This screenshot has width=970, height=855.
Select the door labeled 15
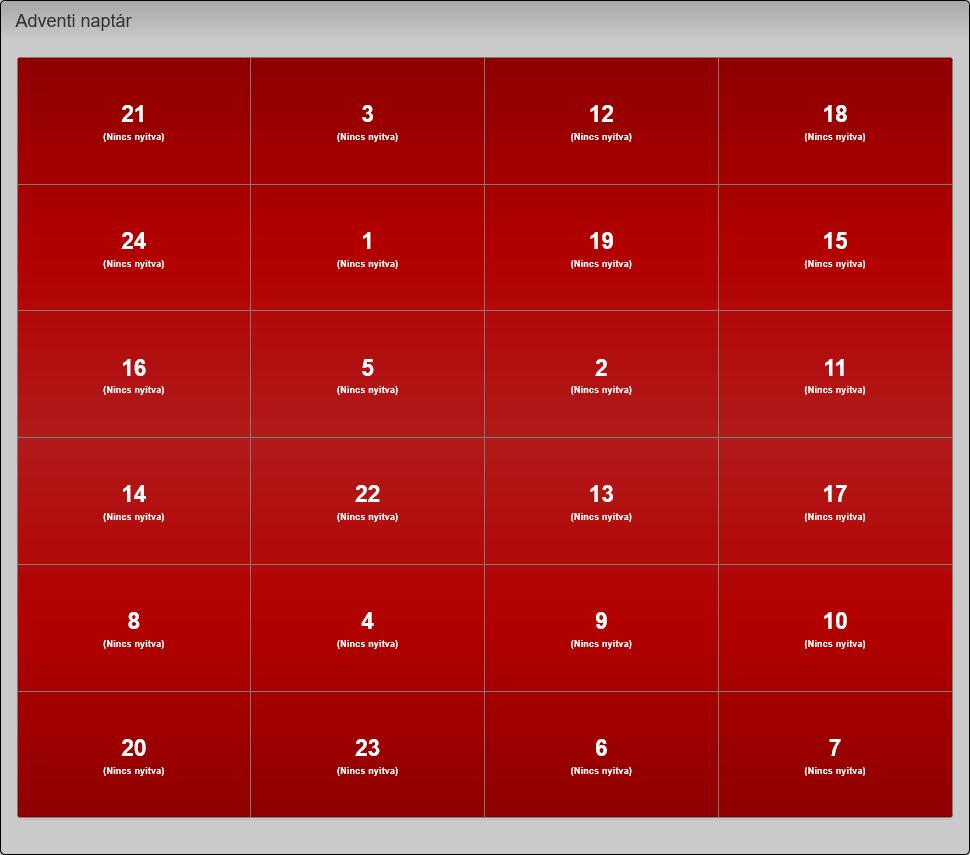tap(835, 248)
